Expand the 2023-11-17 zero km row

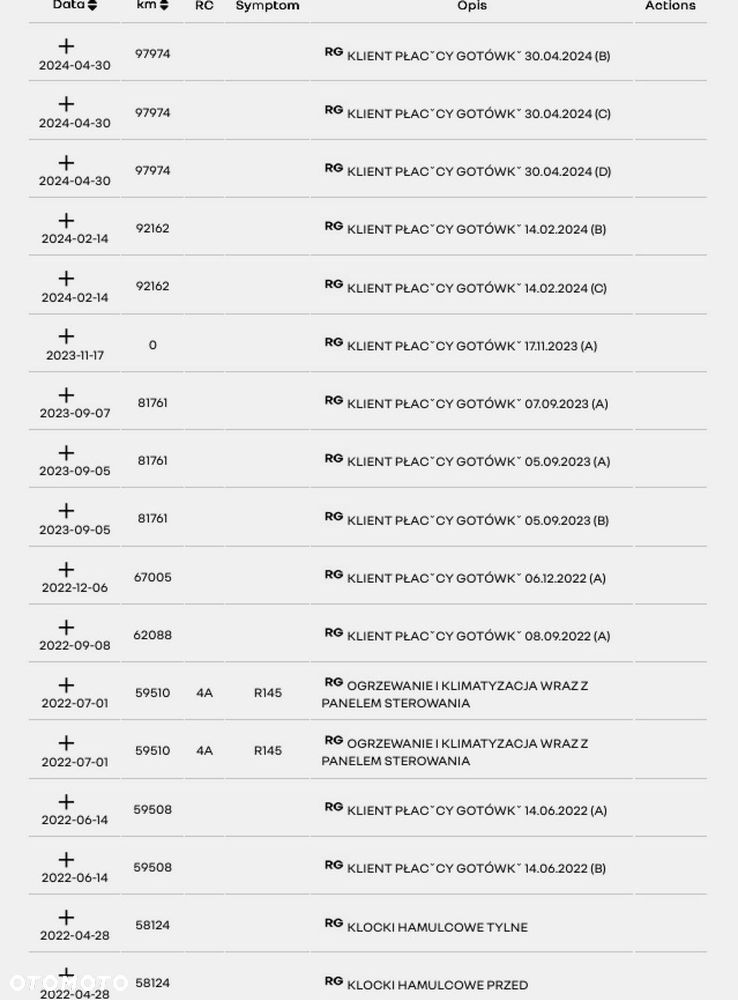tap(66, 336)
